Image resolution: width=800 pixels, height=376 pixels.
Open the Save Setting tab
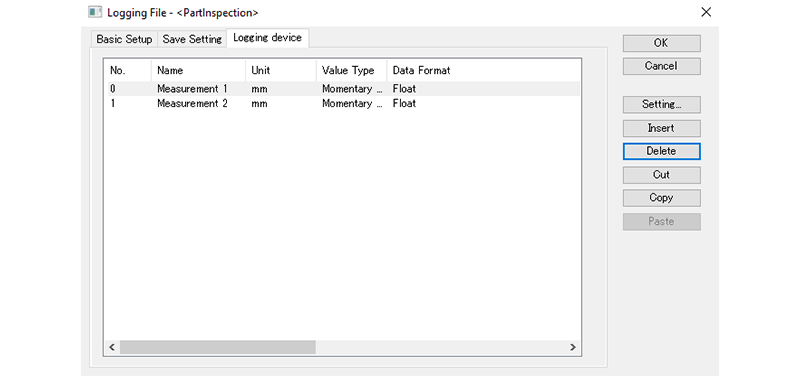pos(192,39)
